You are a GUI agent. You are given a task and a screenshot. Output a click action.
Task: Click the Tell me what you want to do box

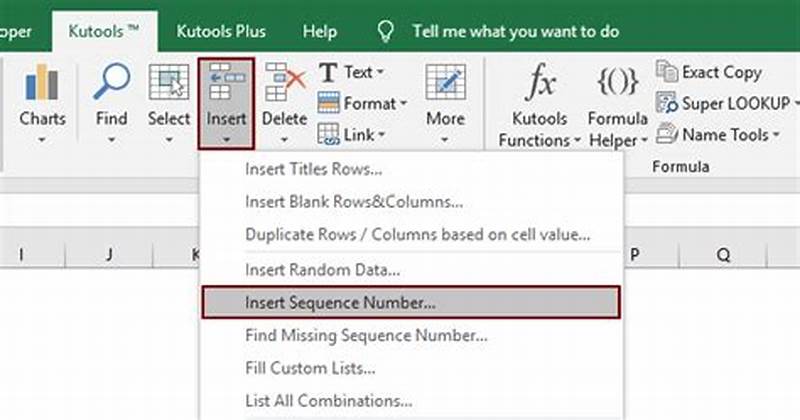coord(515,31)
